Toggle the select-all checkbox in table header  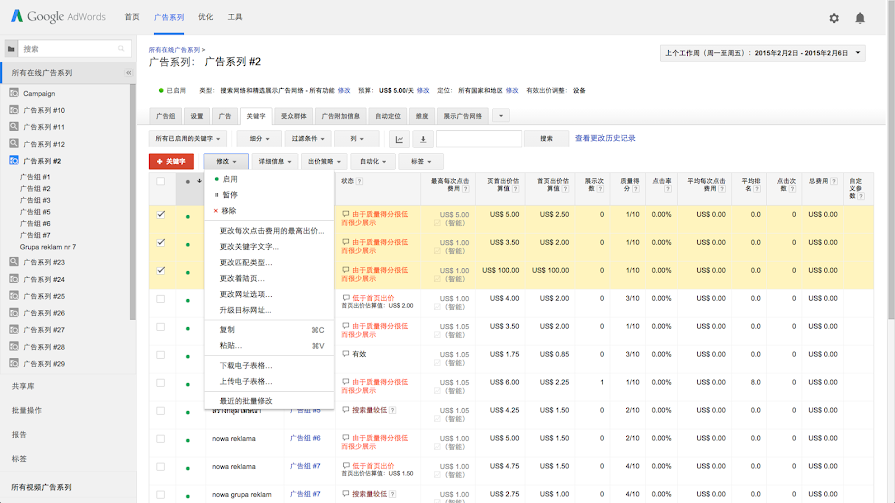161,181
